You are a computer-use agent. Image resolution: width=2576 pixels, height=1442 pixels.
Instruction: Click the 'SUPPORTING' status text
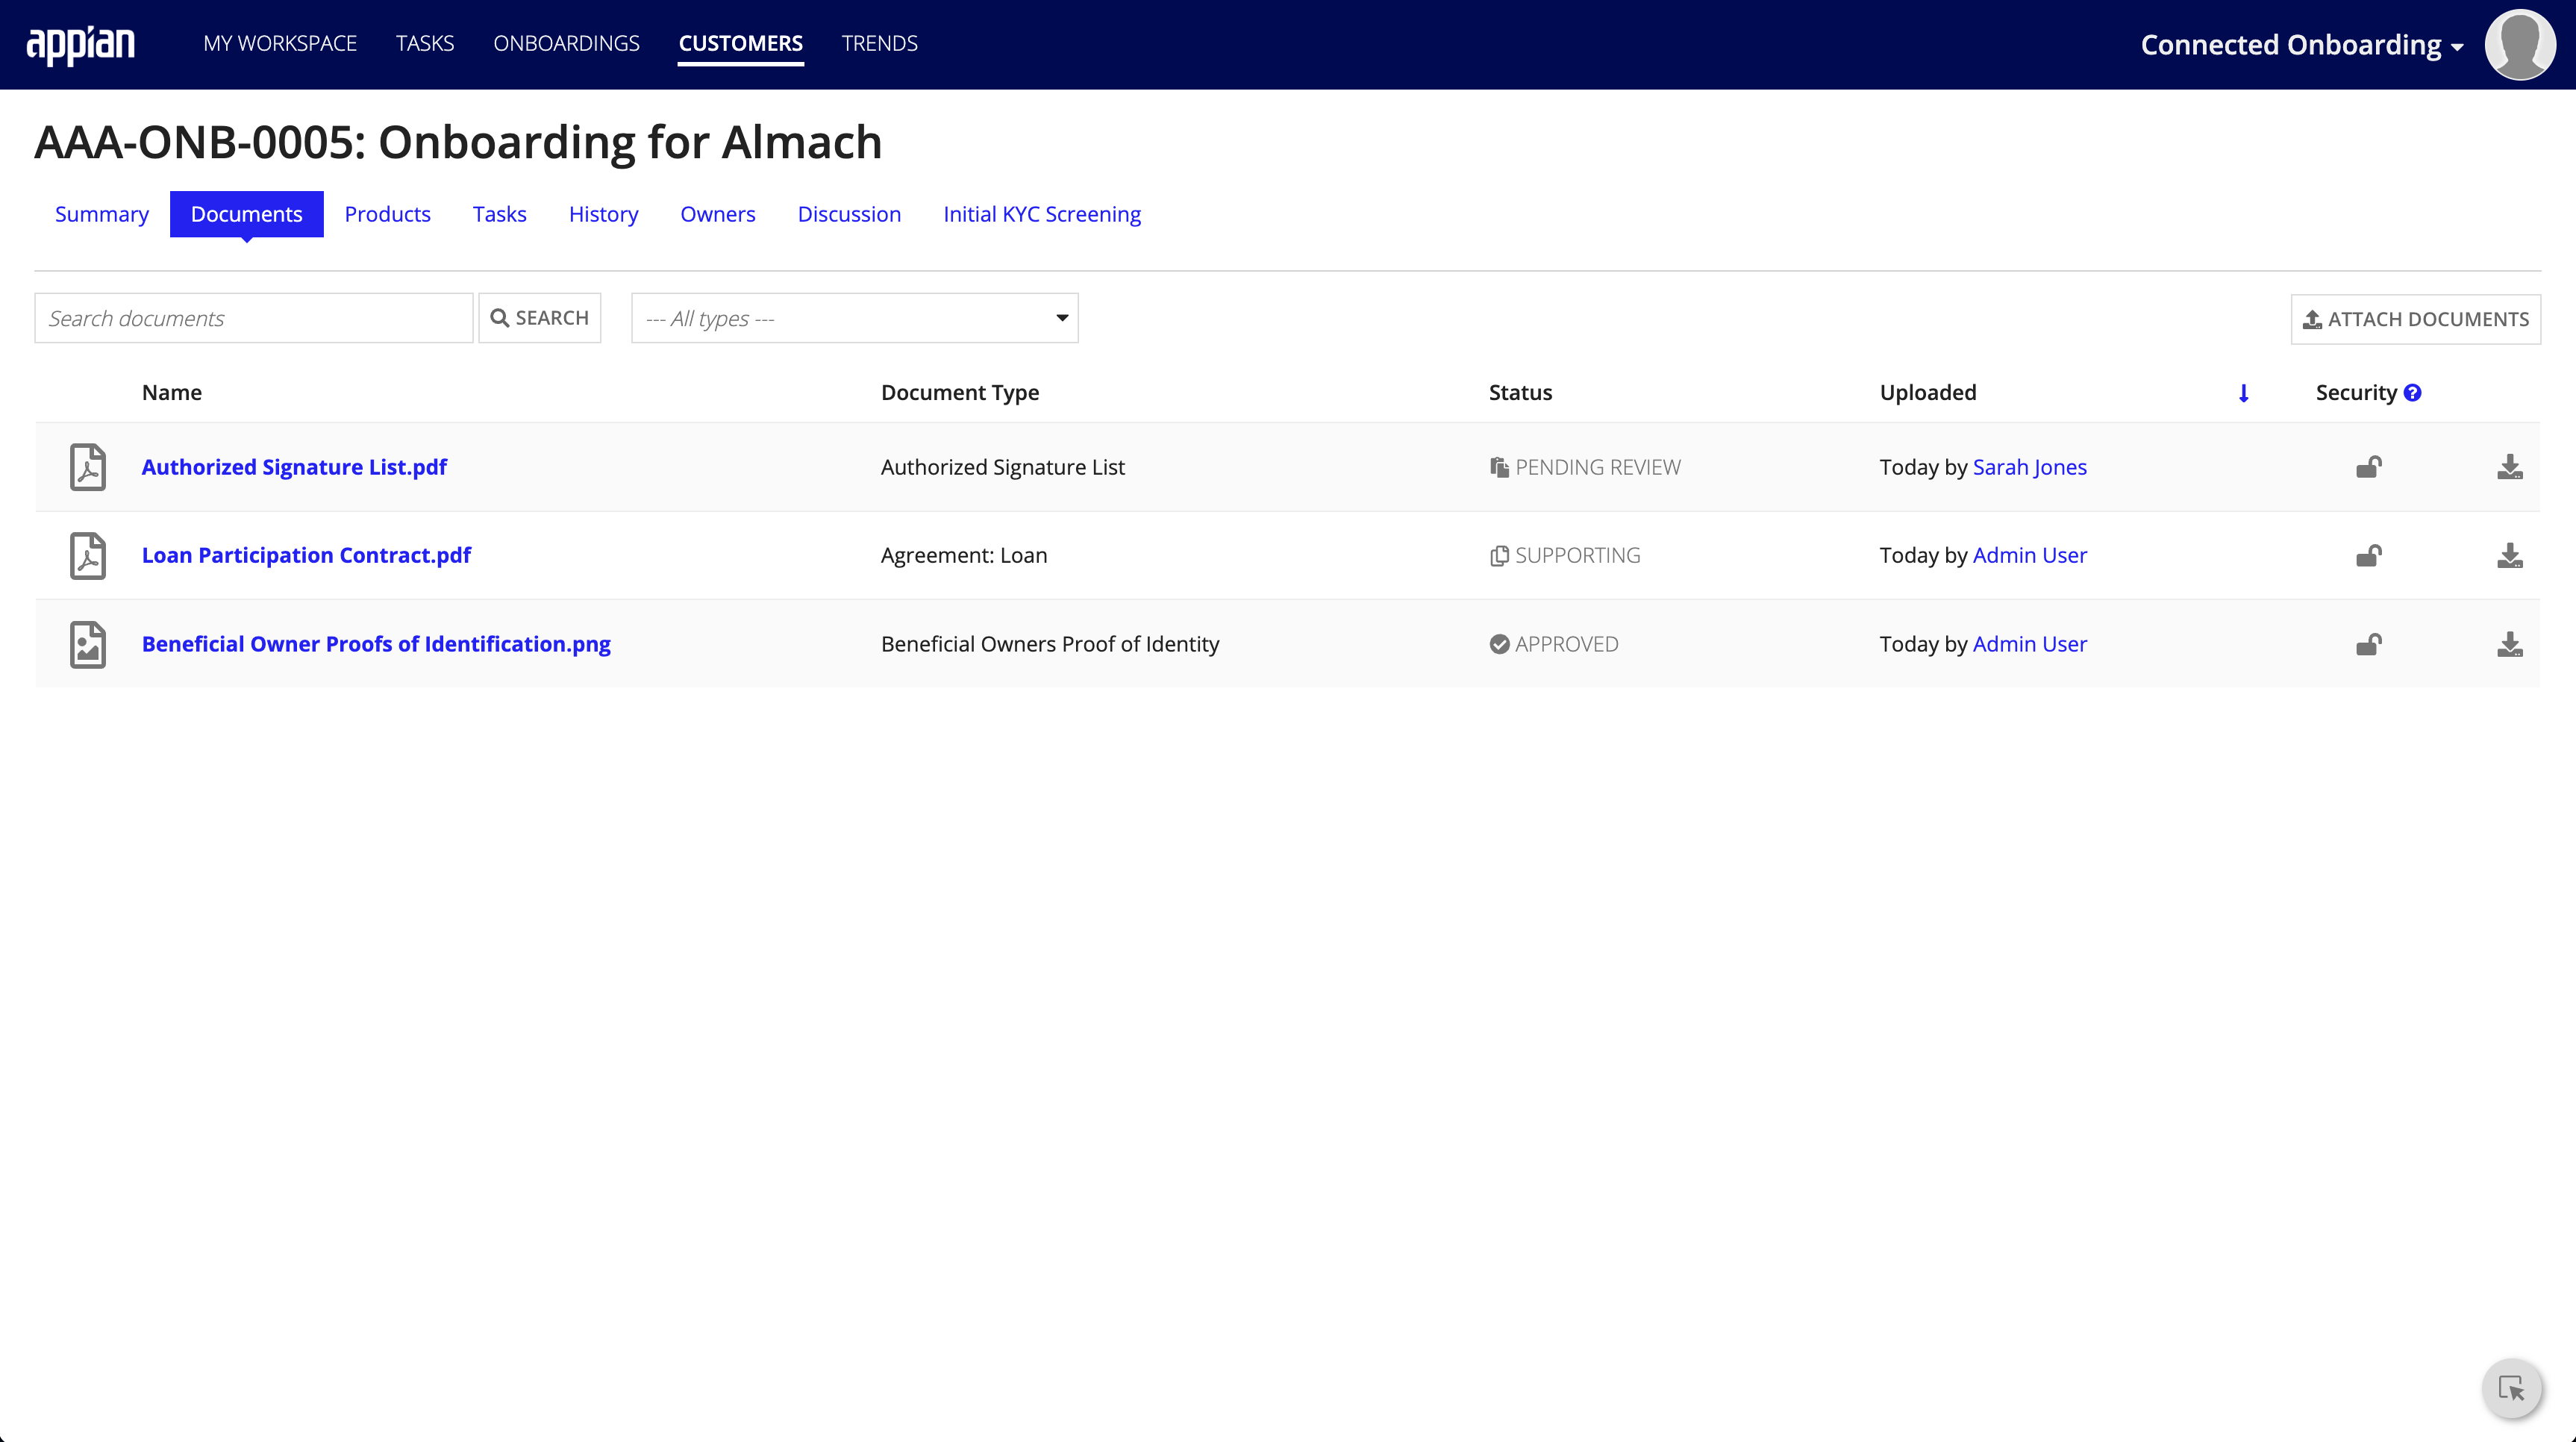tap(1578, 555)
